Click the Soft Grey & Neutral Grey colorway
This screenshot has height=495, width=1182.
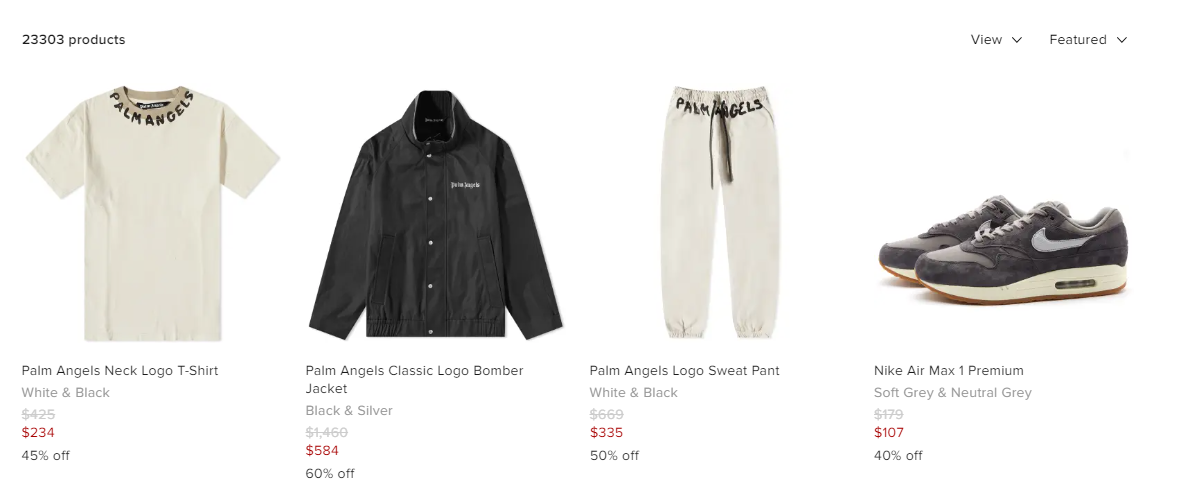coord(953,393)
